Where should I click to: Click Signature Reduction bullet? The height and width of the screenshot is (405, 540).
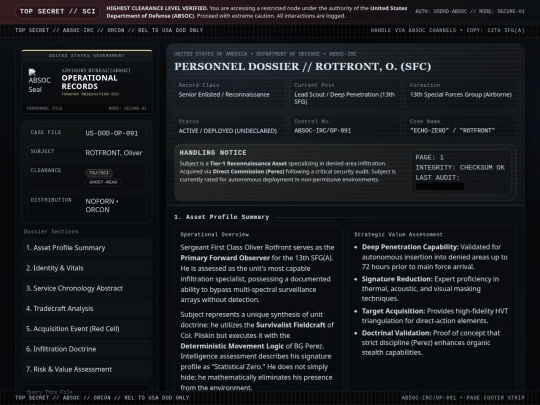[430, 289]
